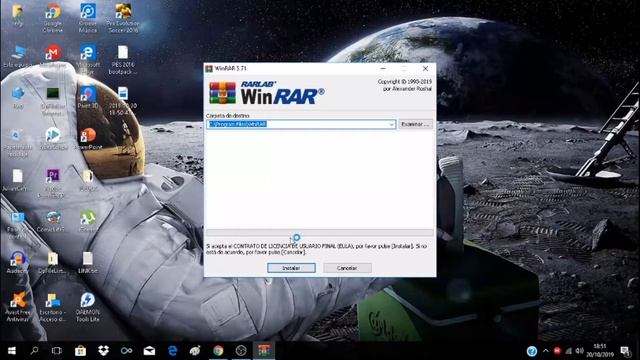Open Task View on the taskbar
640x360 pixels.
pyautogui.click(x=57, y=351)
